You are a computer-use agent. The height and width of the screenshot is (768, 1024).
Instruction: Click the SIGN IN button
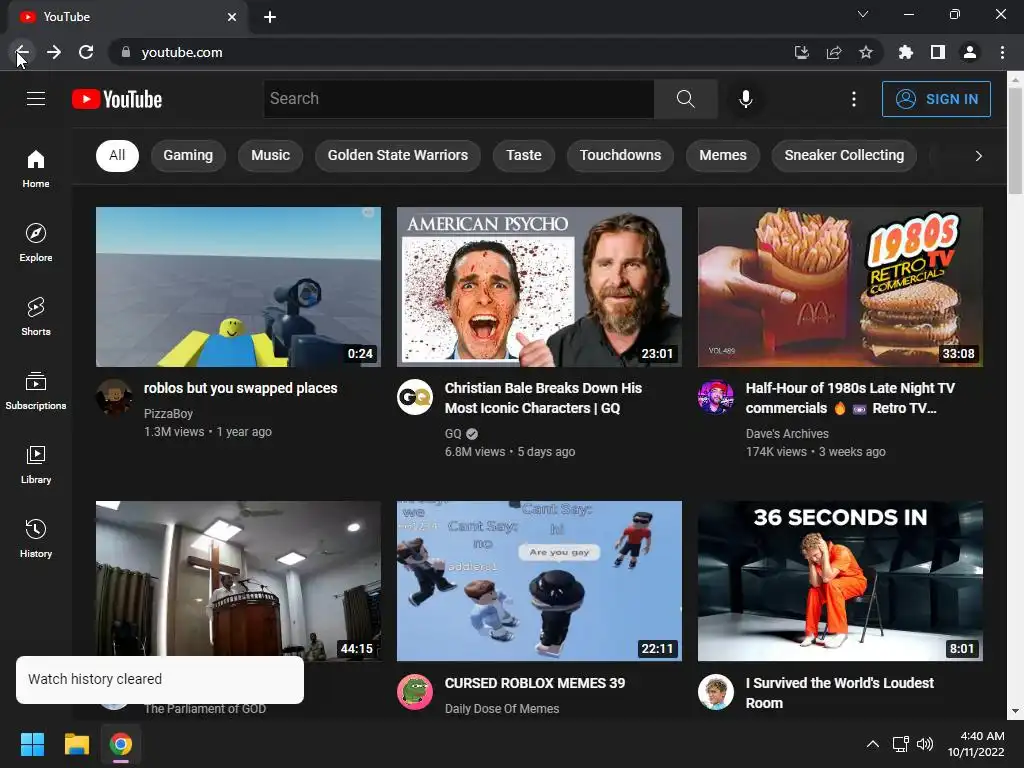(936, 99)
